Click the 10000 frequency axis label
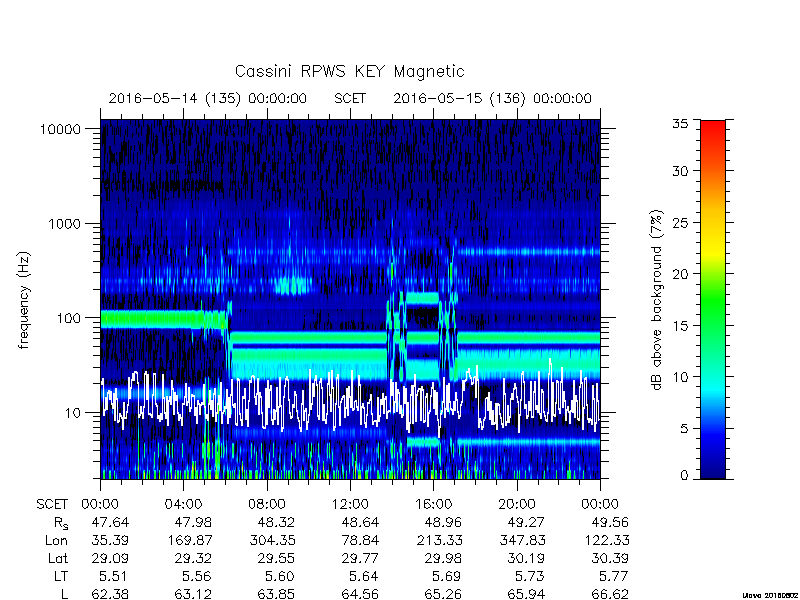Screen dimensions: 800x600 [x=61, y=129]
